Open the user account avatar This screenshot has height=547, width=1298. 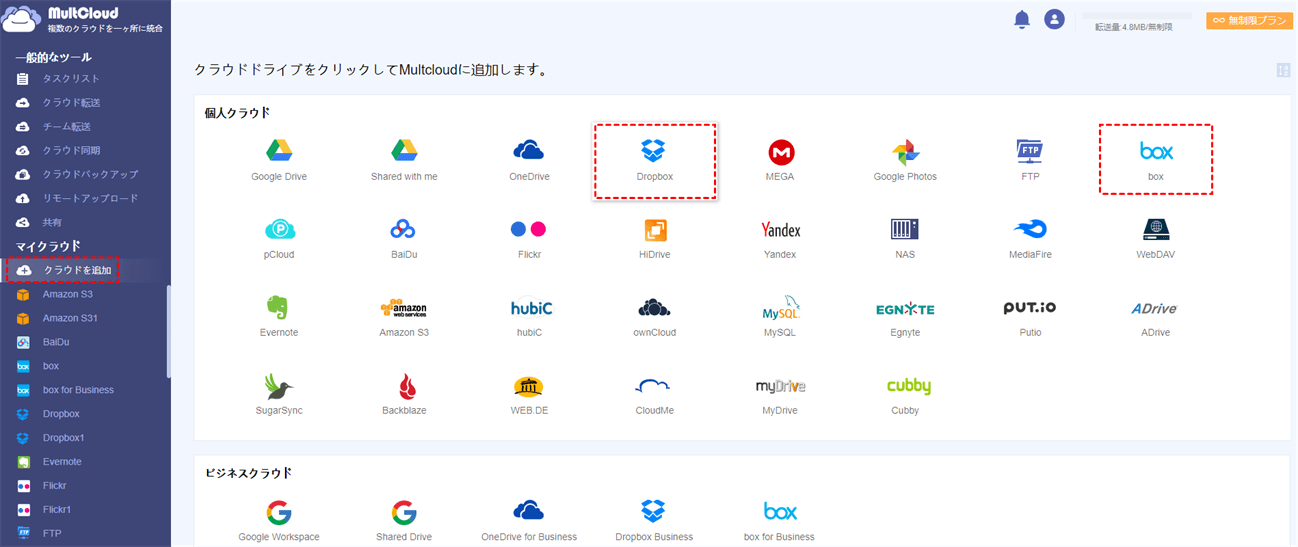click(x=1054, y=19)
